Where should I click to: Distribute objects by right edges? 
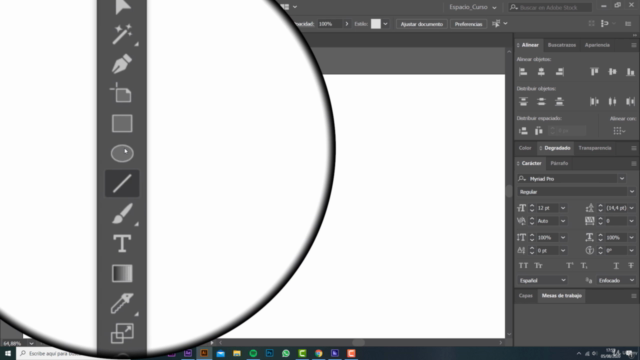pos(631,102)
